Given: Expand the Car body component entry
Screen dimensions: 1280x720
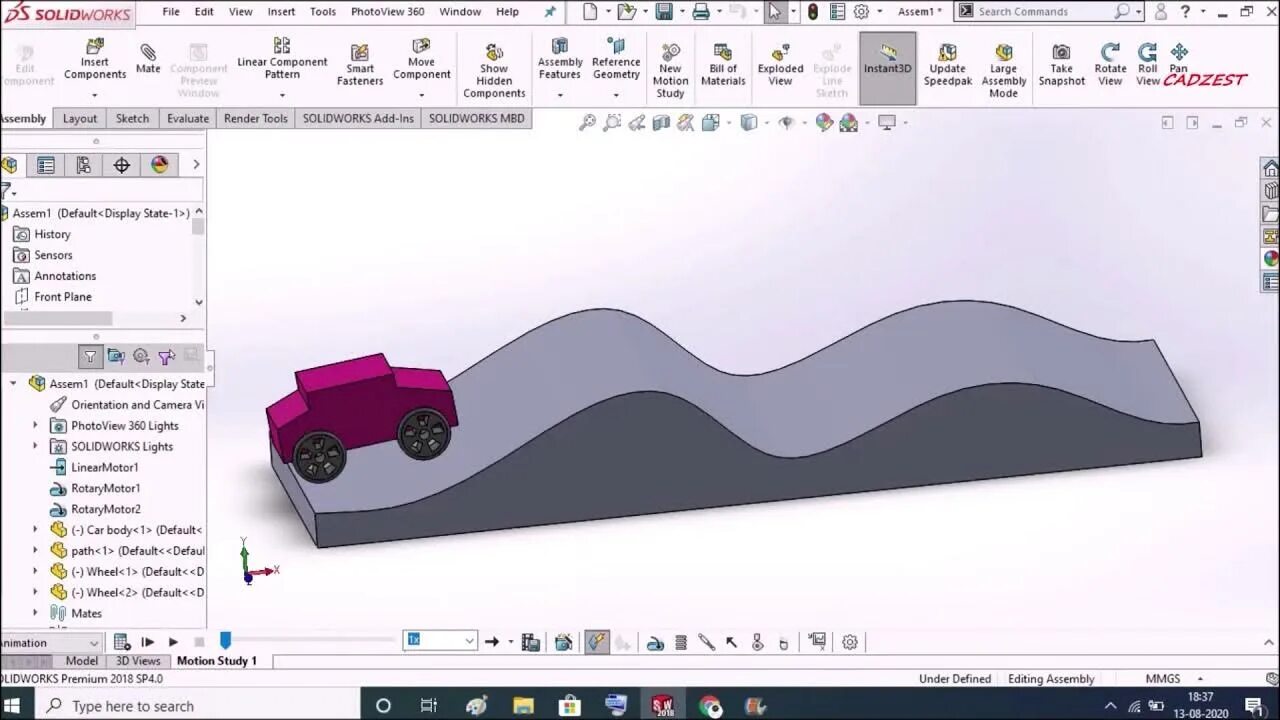Looking at the screenshot, I should [x=33, y=529].
